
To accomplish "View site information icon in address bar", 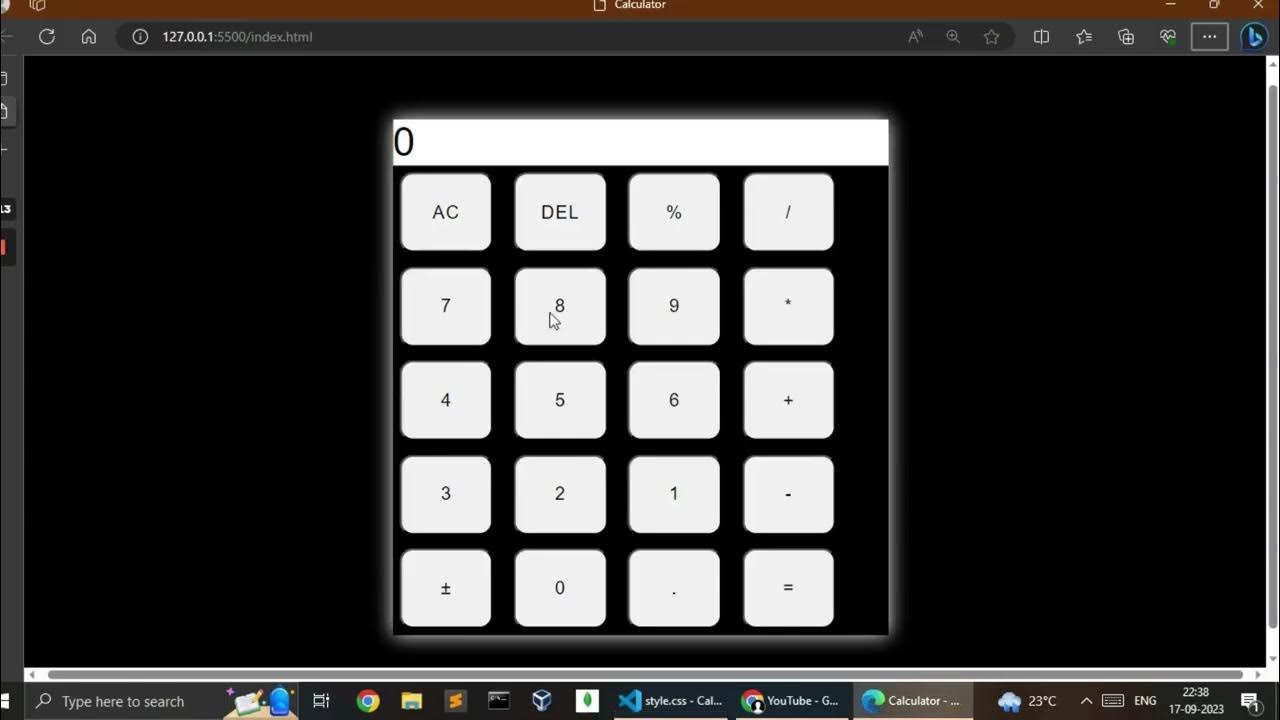I will [x=140, y=37].
